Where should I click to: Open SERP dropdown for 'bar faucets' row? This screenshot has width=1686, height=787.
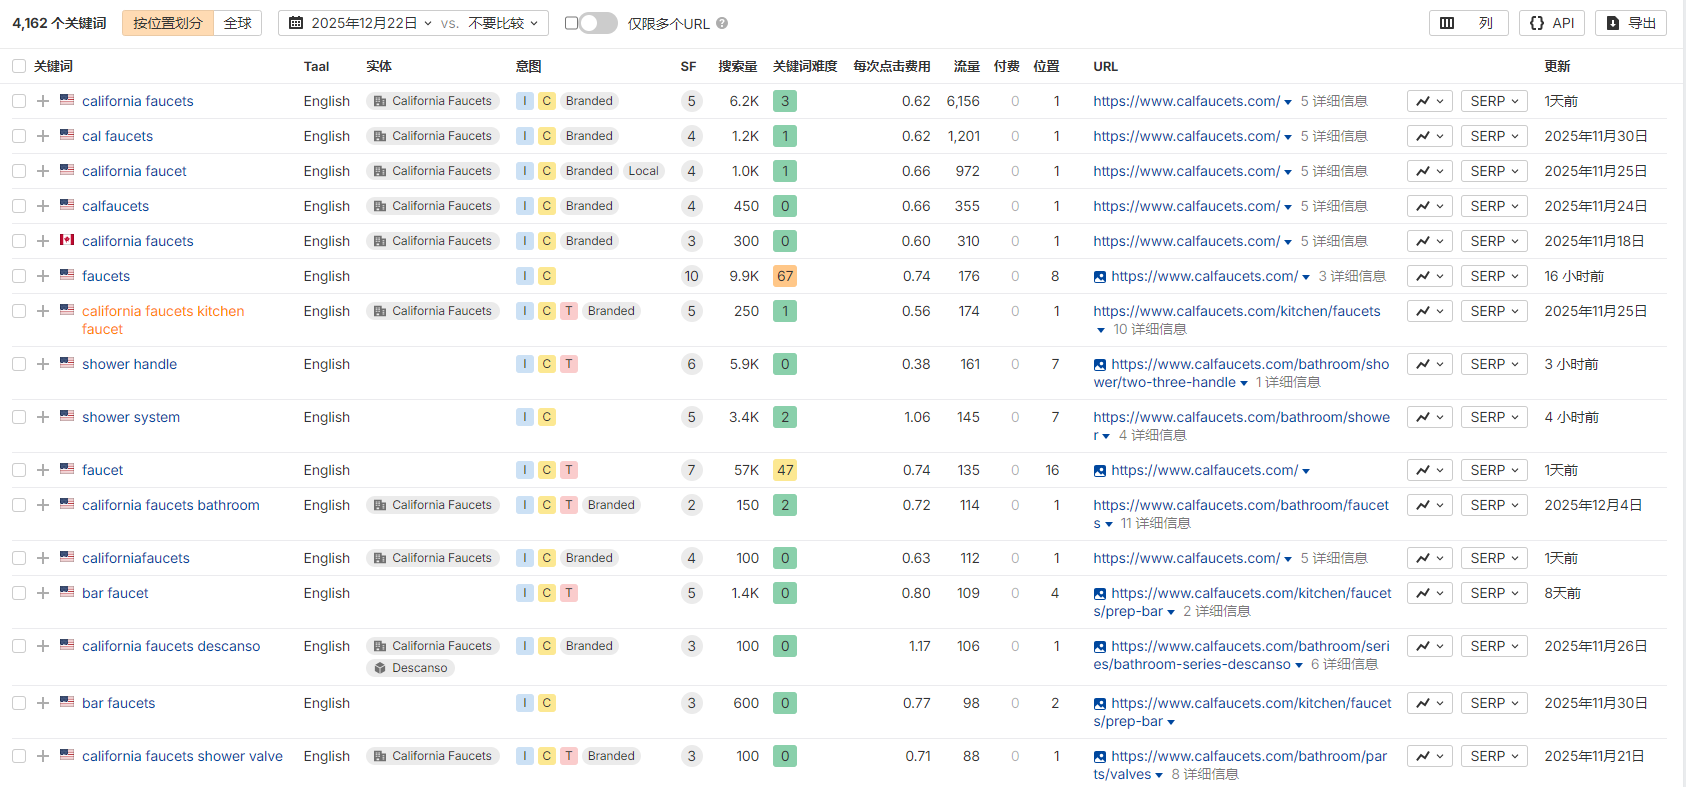[x=1494, y=703]
